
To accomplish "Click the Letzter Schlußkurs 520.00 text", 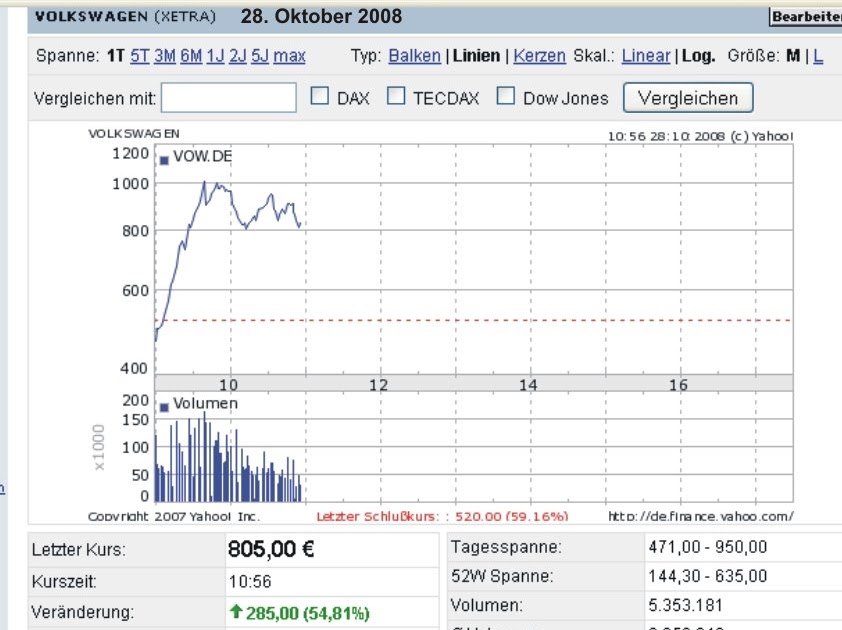I will (x=442, y=516).
